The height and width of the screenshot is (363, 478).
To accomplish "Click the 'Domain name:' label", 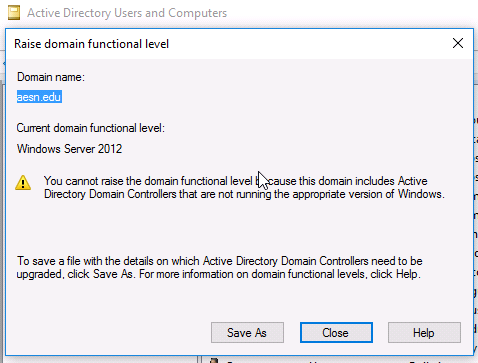I will pyautogui.click(x=51, y=77).
